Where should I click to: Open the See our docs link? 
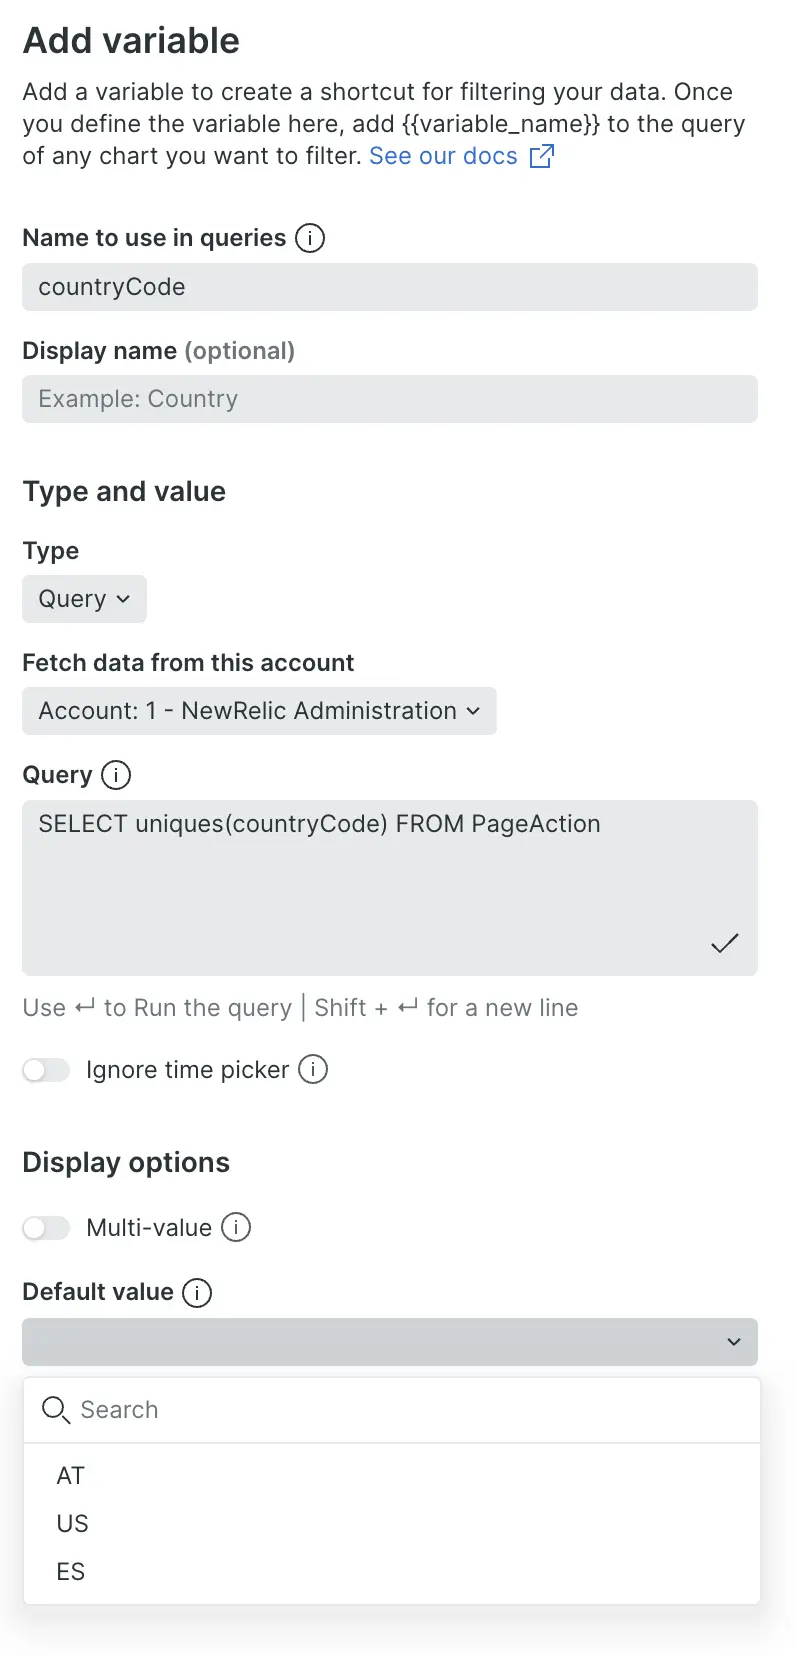pos(443,156)
